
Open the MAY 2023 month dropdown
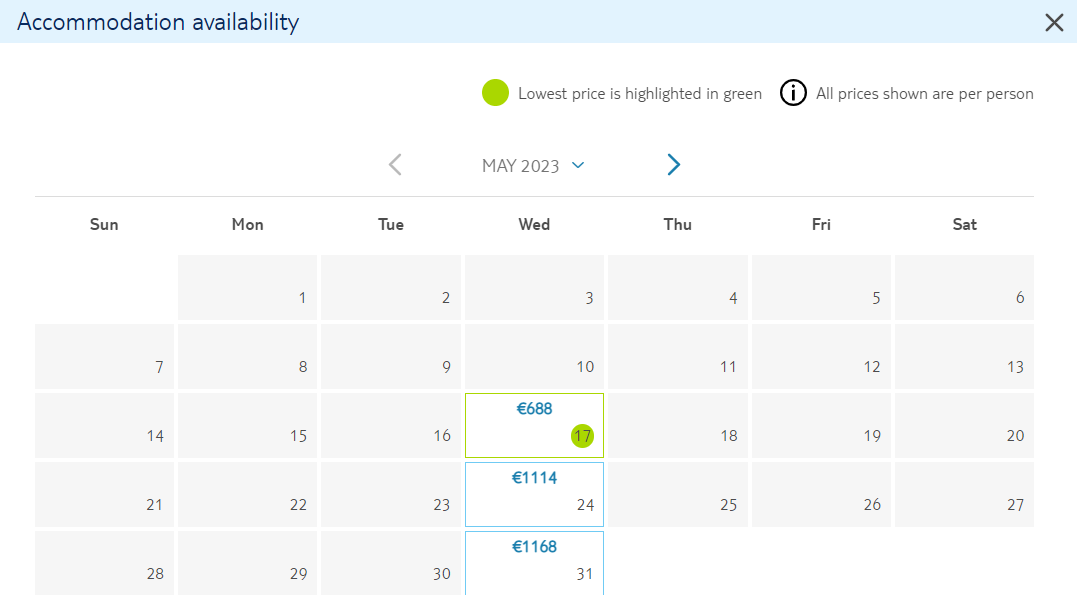(x=533, y=165)
